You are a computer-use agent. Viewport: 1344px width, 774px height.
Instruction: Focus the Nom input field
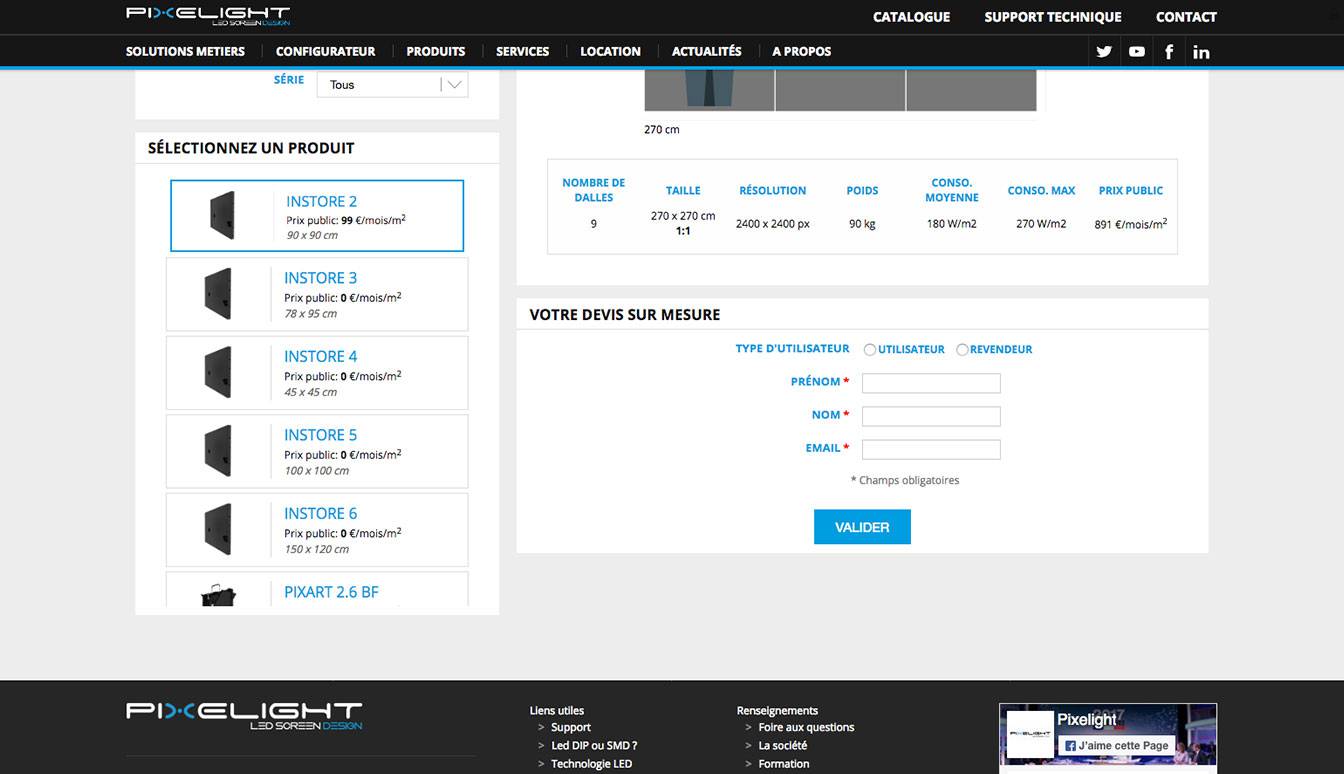click(931, 416)
